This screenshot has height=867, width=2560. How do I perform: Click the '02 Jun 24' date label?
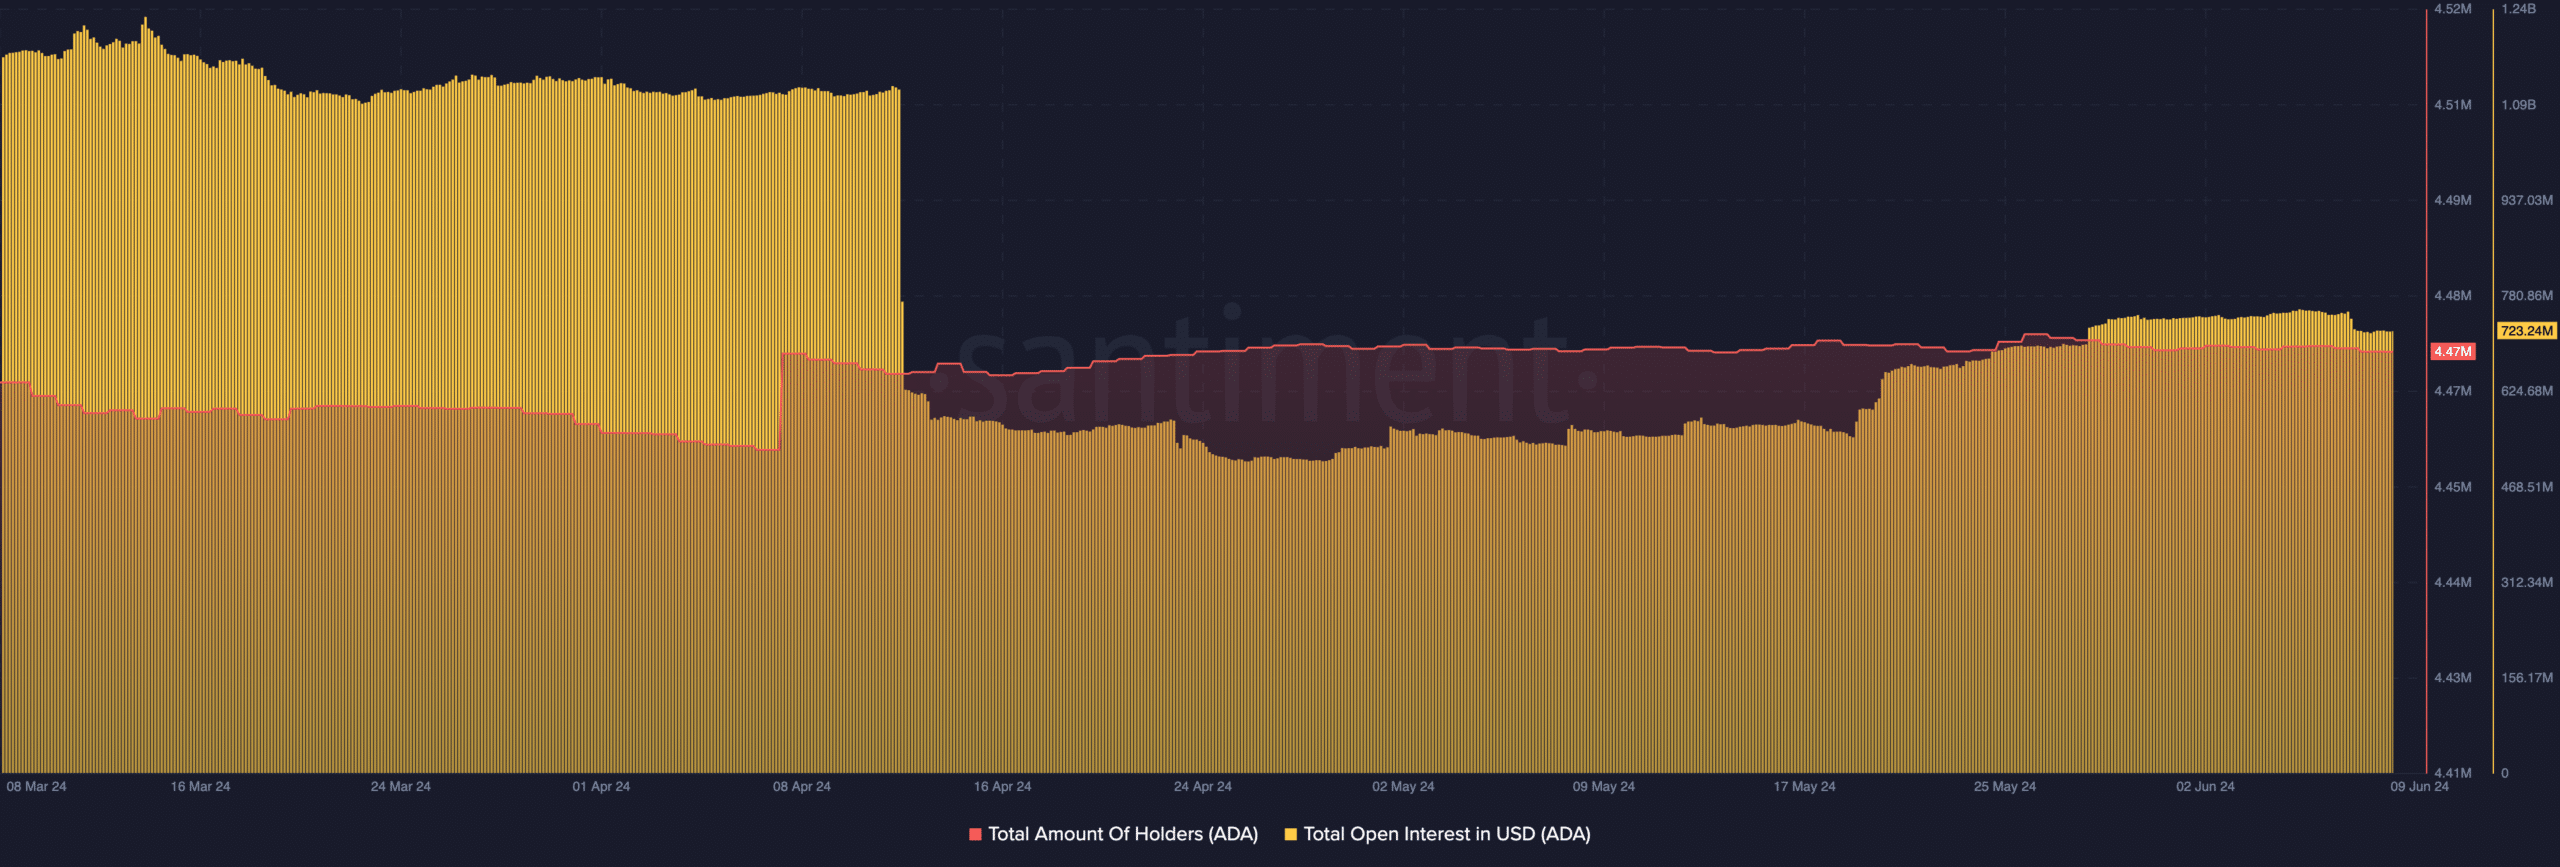pyautogui.click(x=2205, y=787)
